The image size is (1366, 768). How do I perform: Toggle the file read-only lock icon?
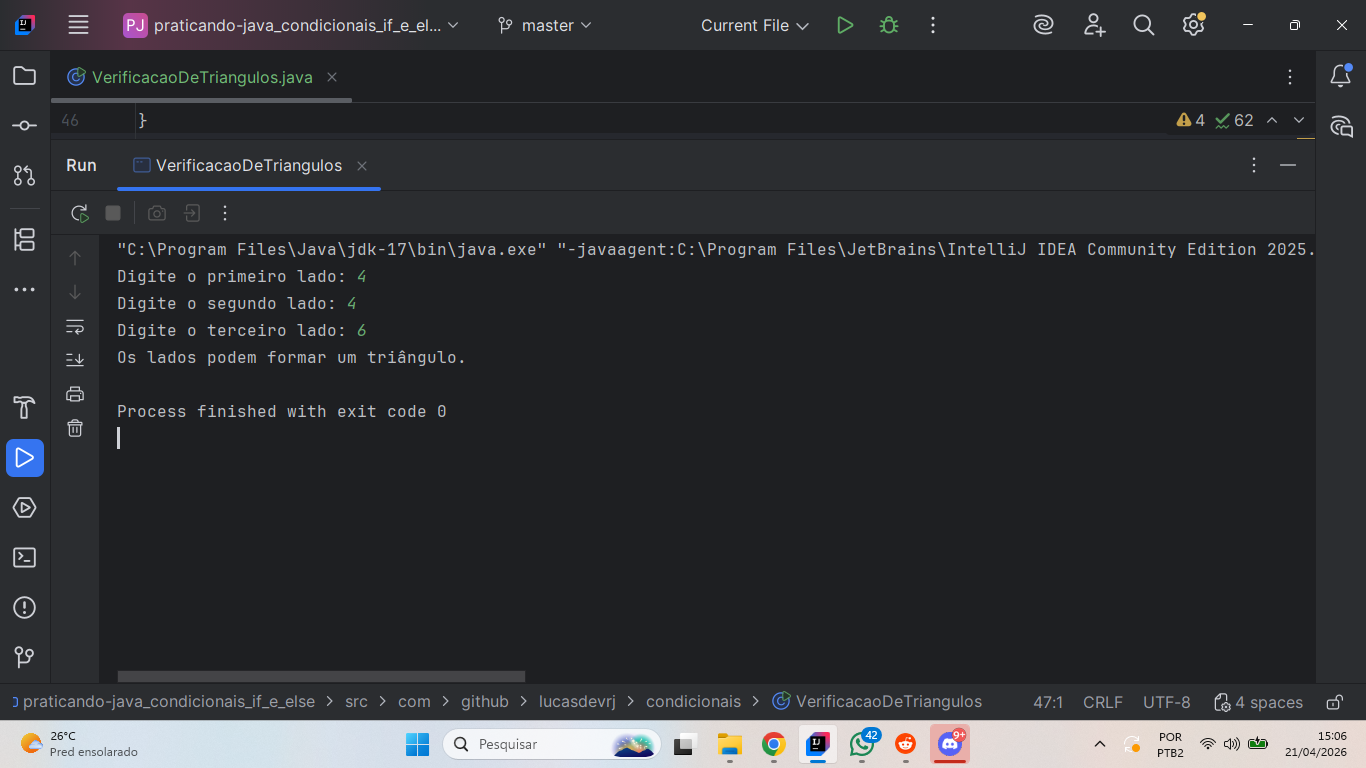[x=1334, y=702]
